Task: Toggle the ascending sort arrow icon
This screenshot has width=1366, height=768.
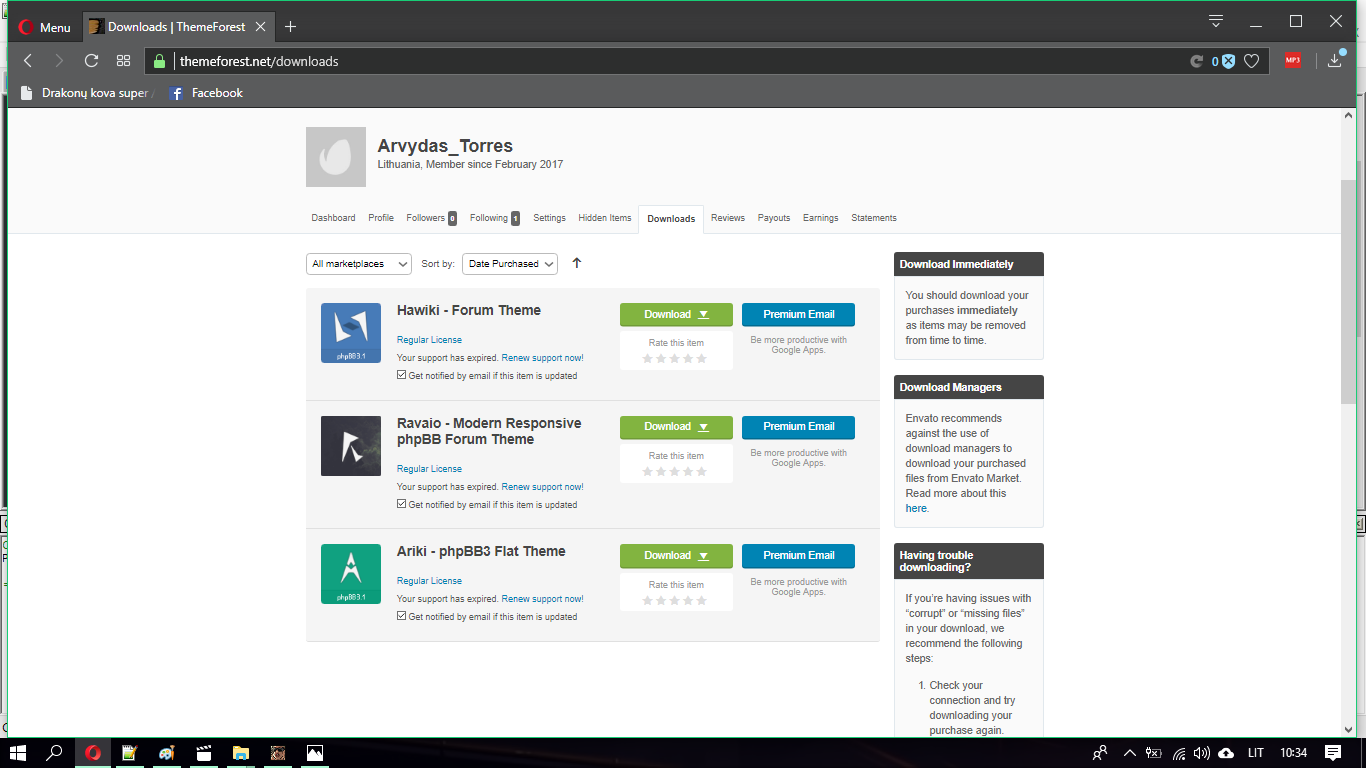Action: (577, 263)
